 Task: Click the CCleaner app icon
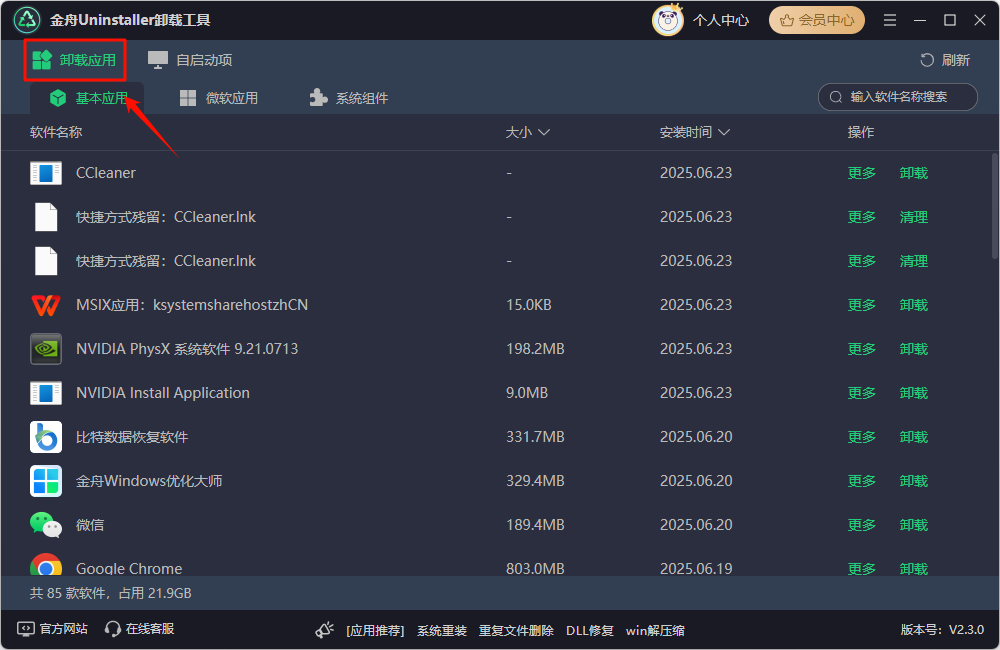pos(46,173)
